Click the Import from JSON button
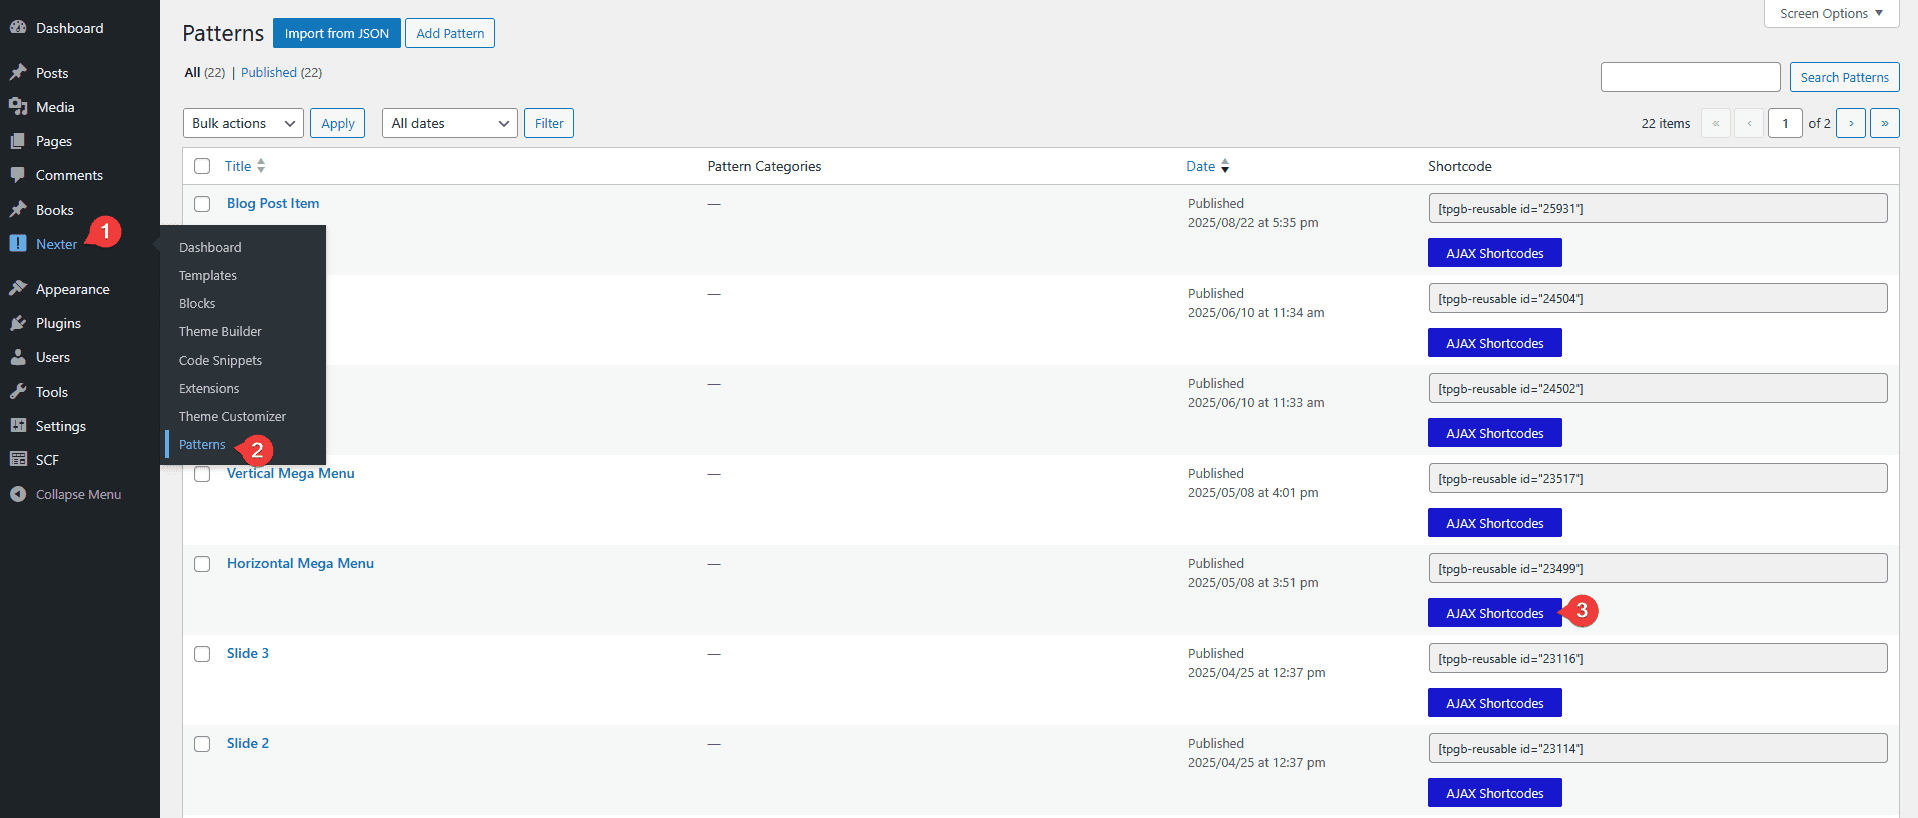The height and width of the screenshot is (818, 1918). (337, 33)
